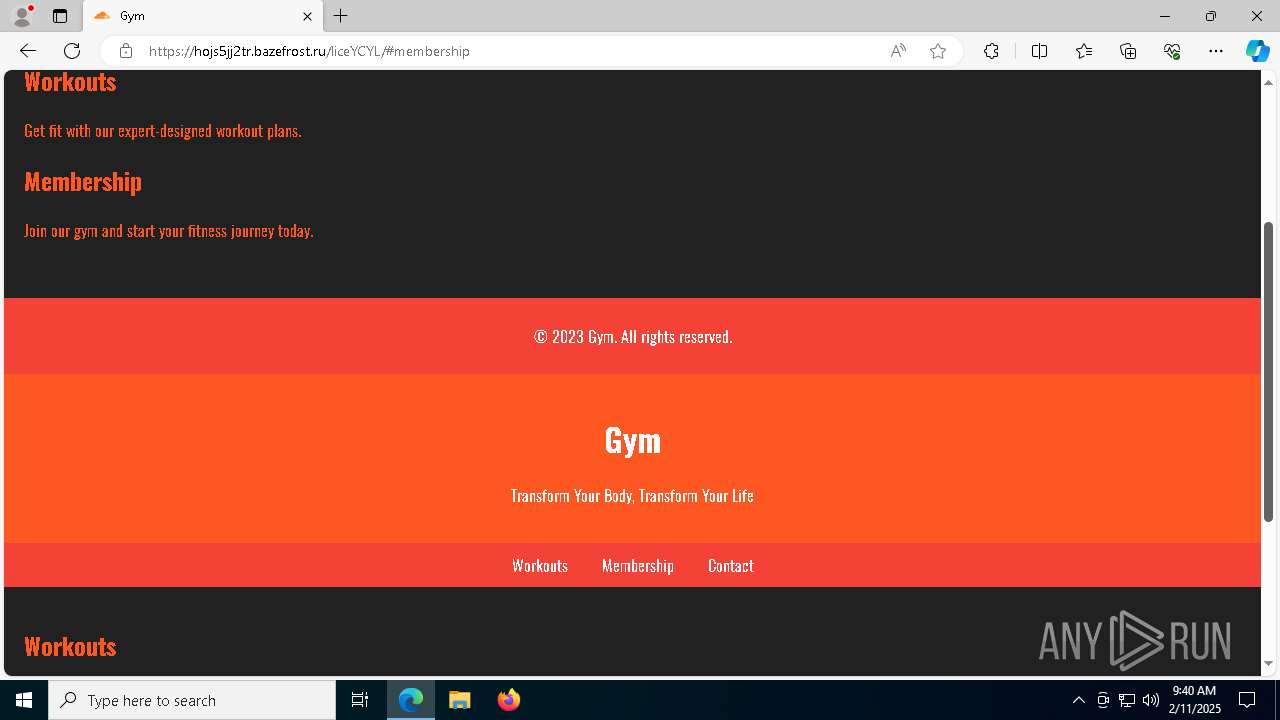1280x720 pixels.
Task: Click the page vertical scrollbar thumb
Action: pyautogui.click(x=1269, y=371)
